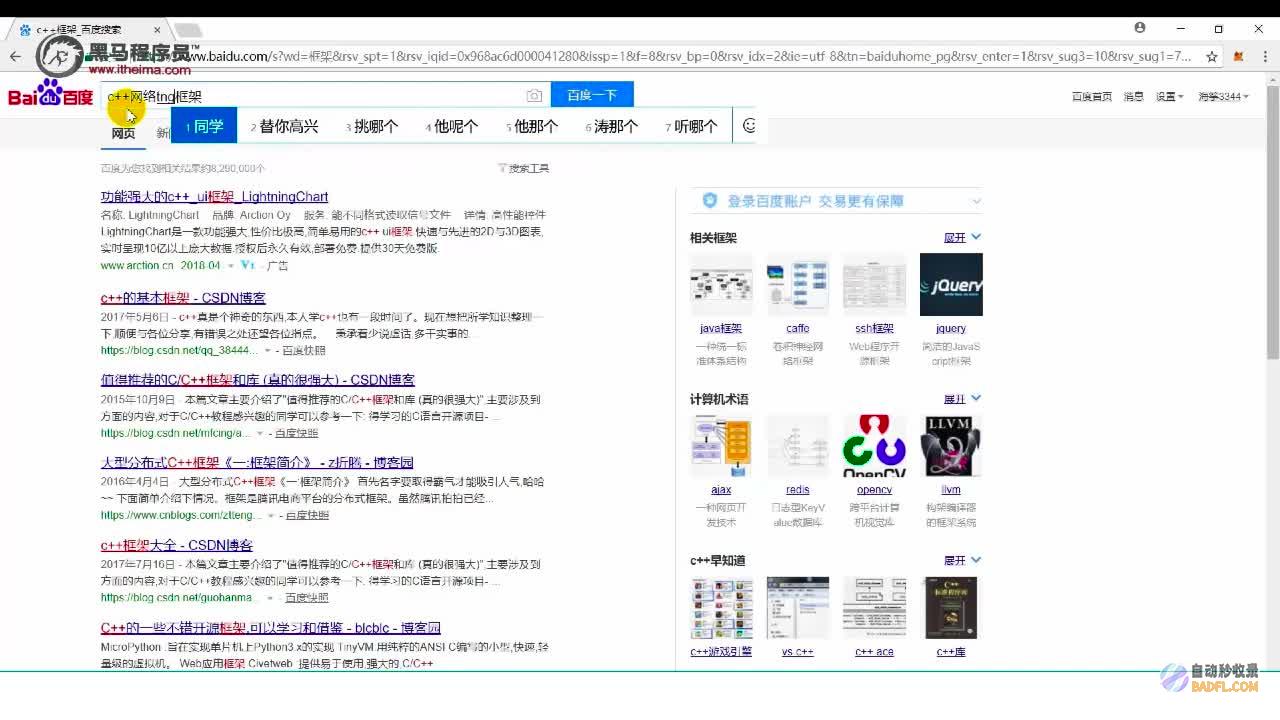Viewport: 1280px width, 720px height.
Task: Open result 大型分布式C++框架《一:框架简介》
Action: 257,463
